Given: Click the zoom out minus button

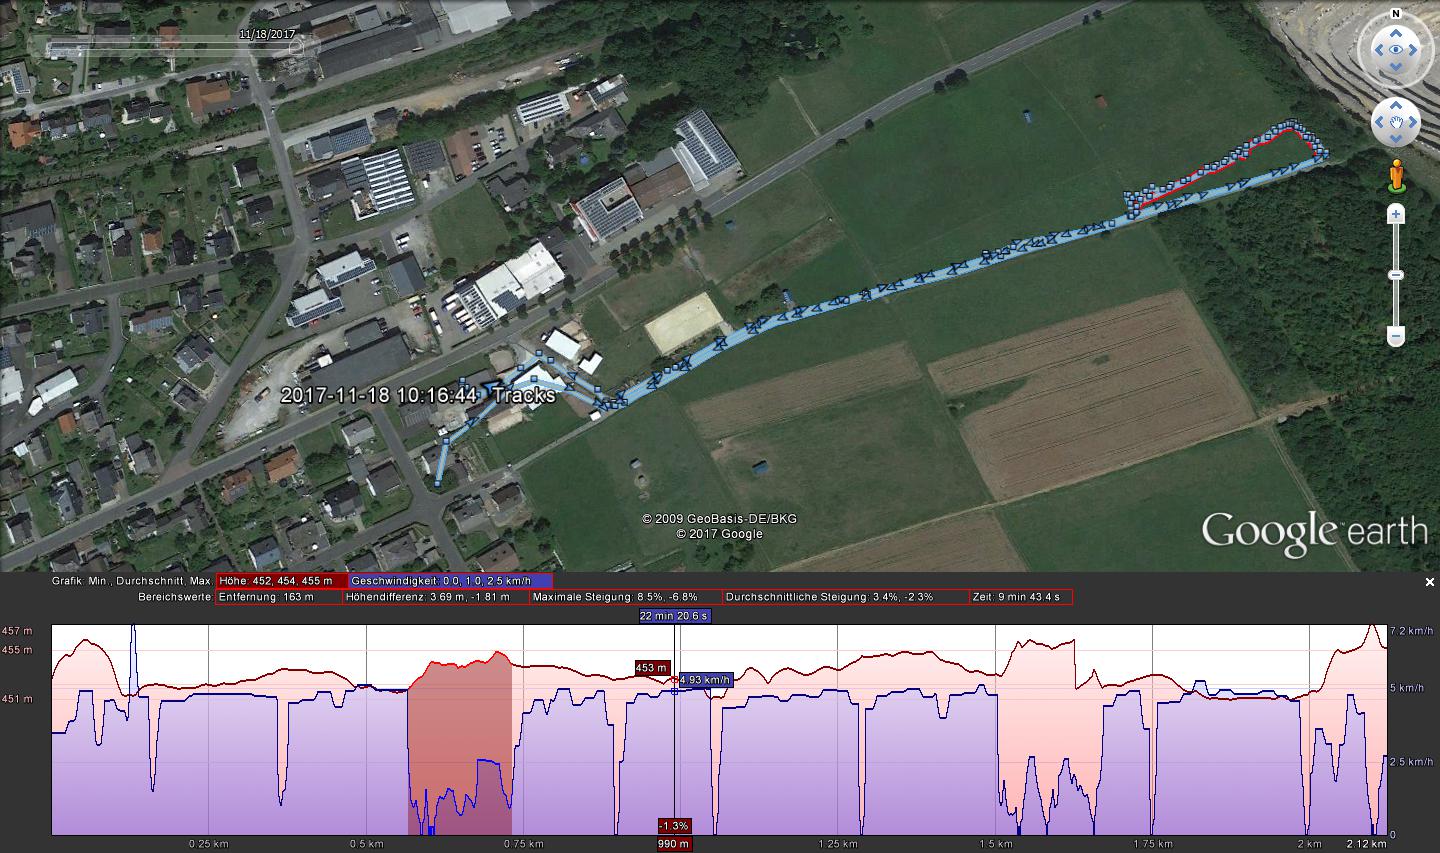Looking at the screenshot, I should [1395, 337].
